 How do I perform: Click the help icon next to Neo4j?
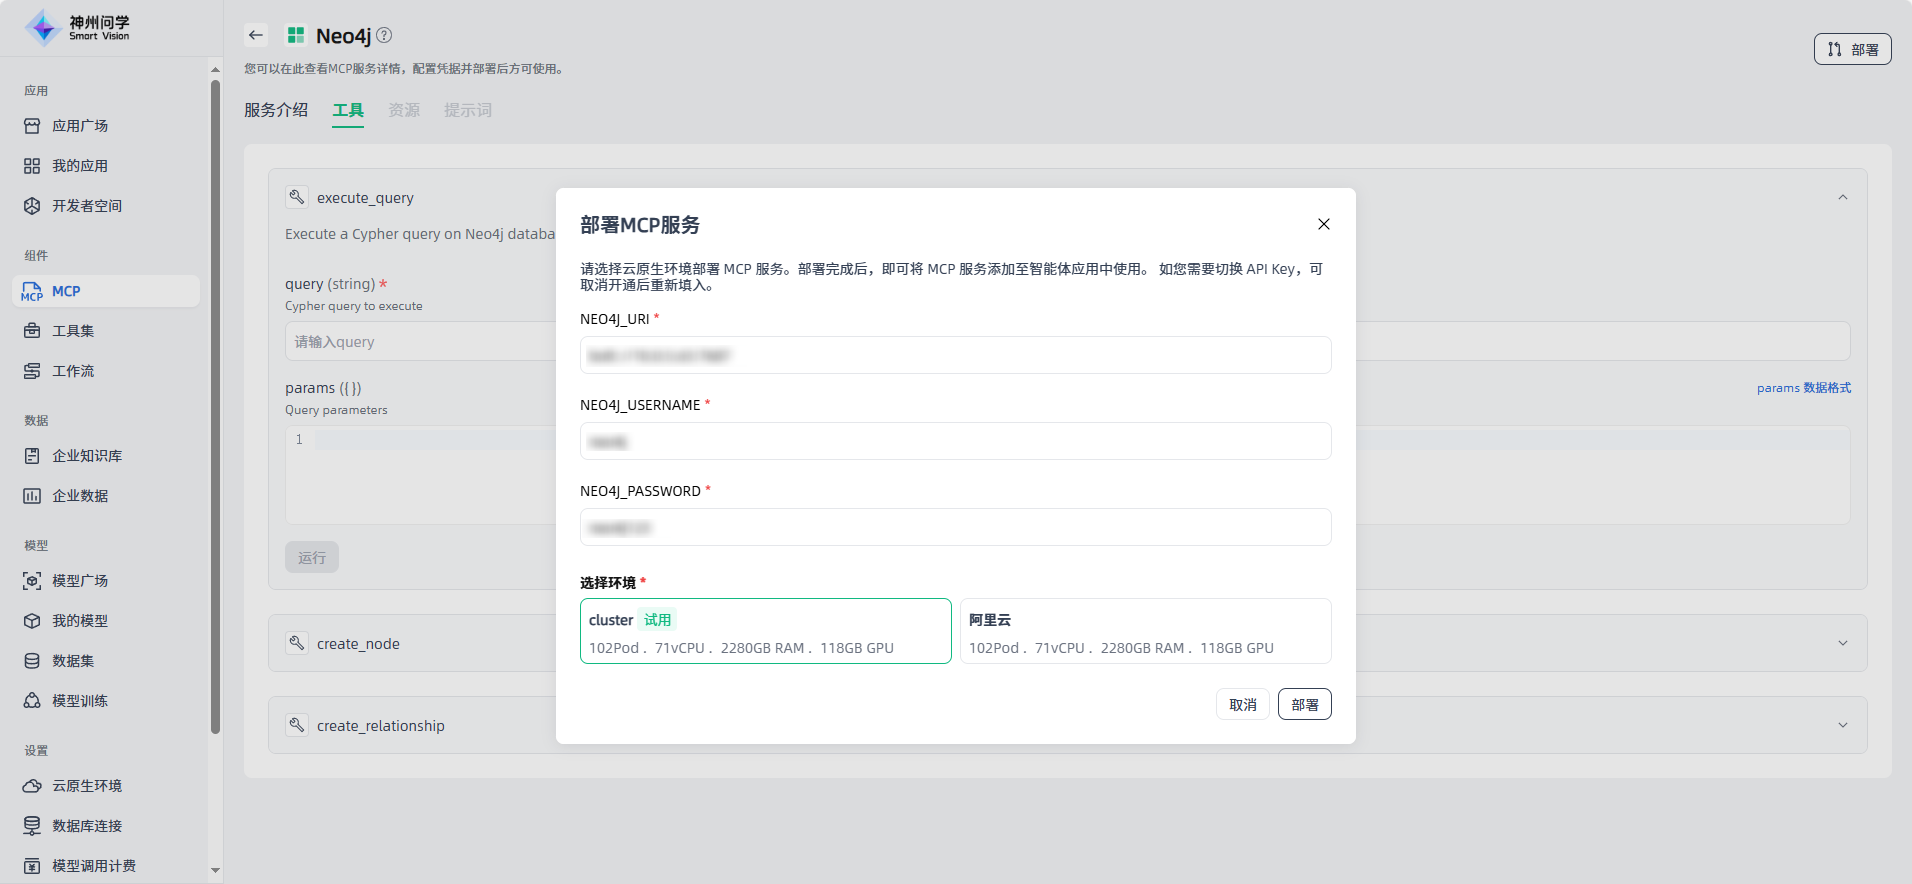click(384, 36)
